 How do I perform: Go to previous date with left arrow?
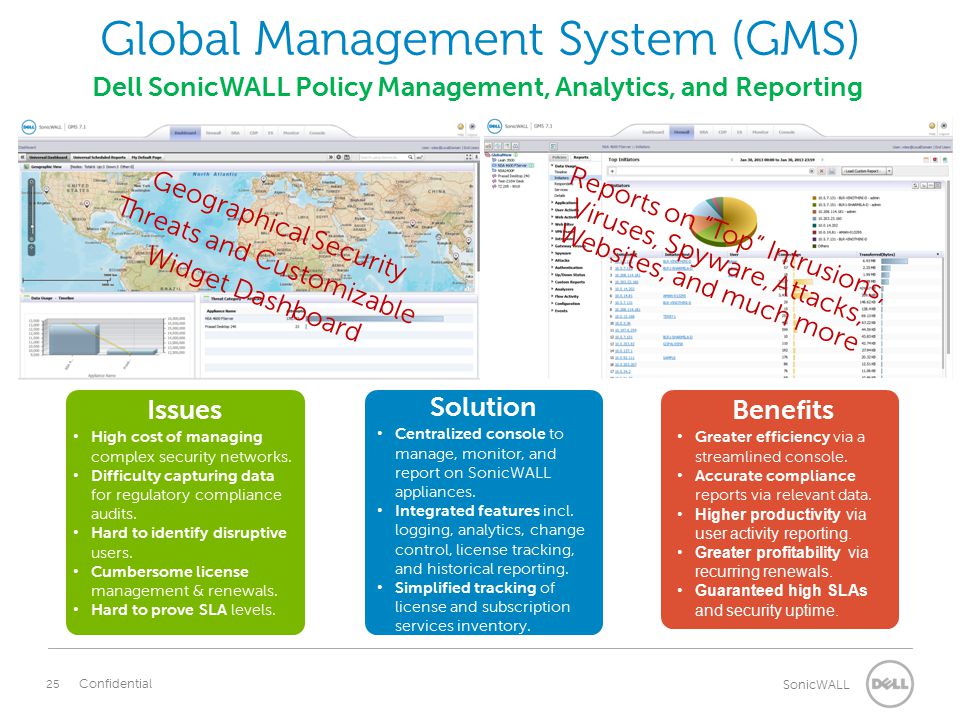732,160
